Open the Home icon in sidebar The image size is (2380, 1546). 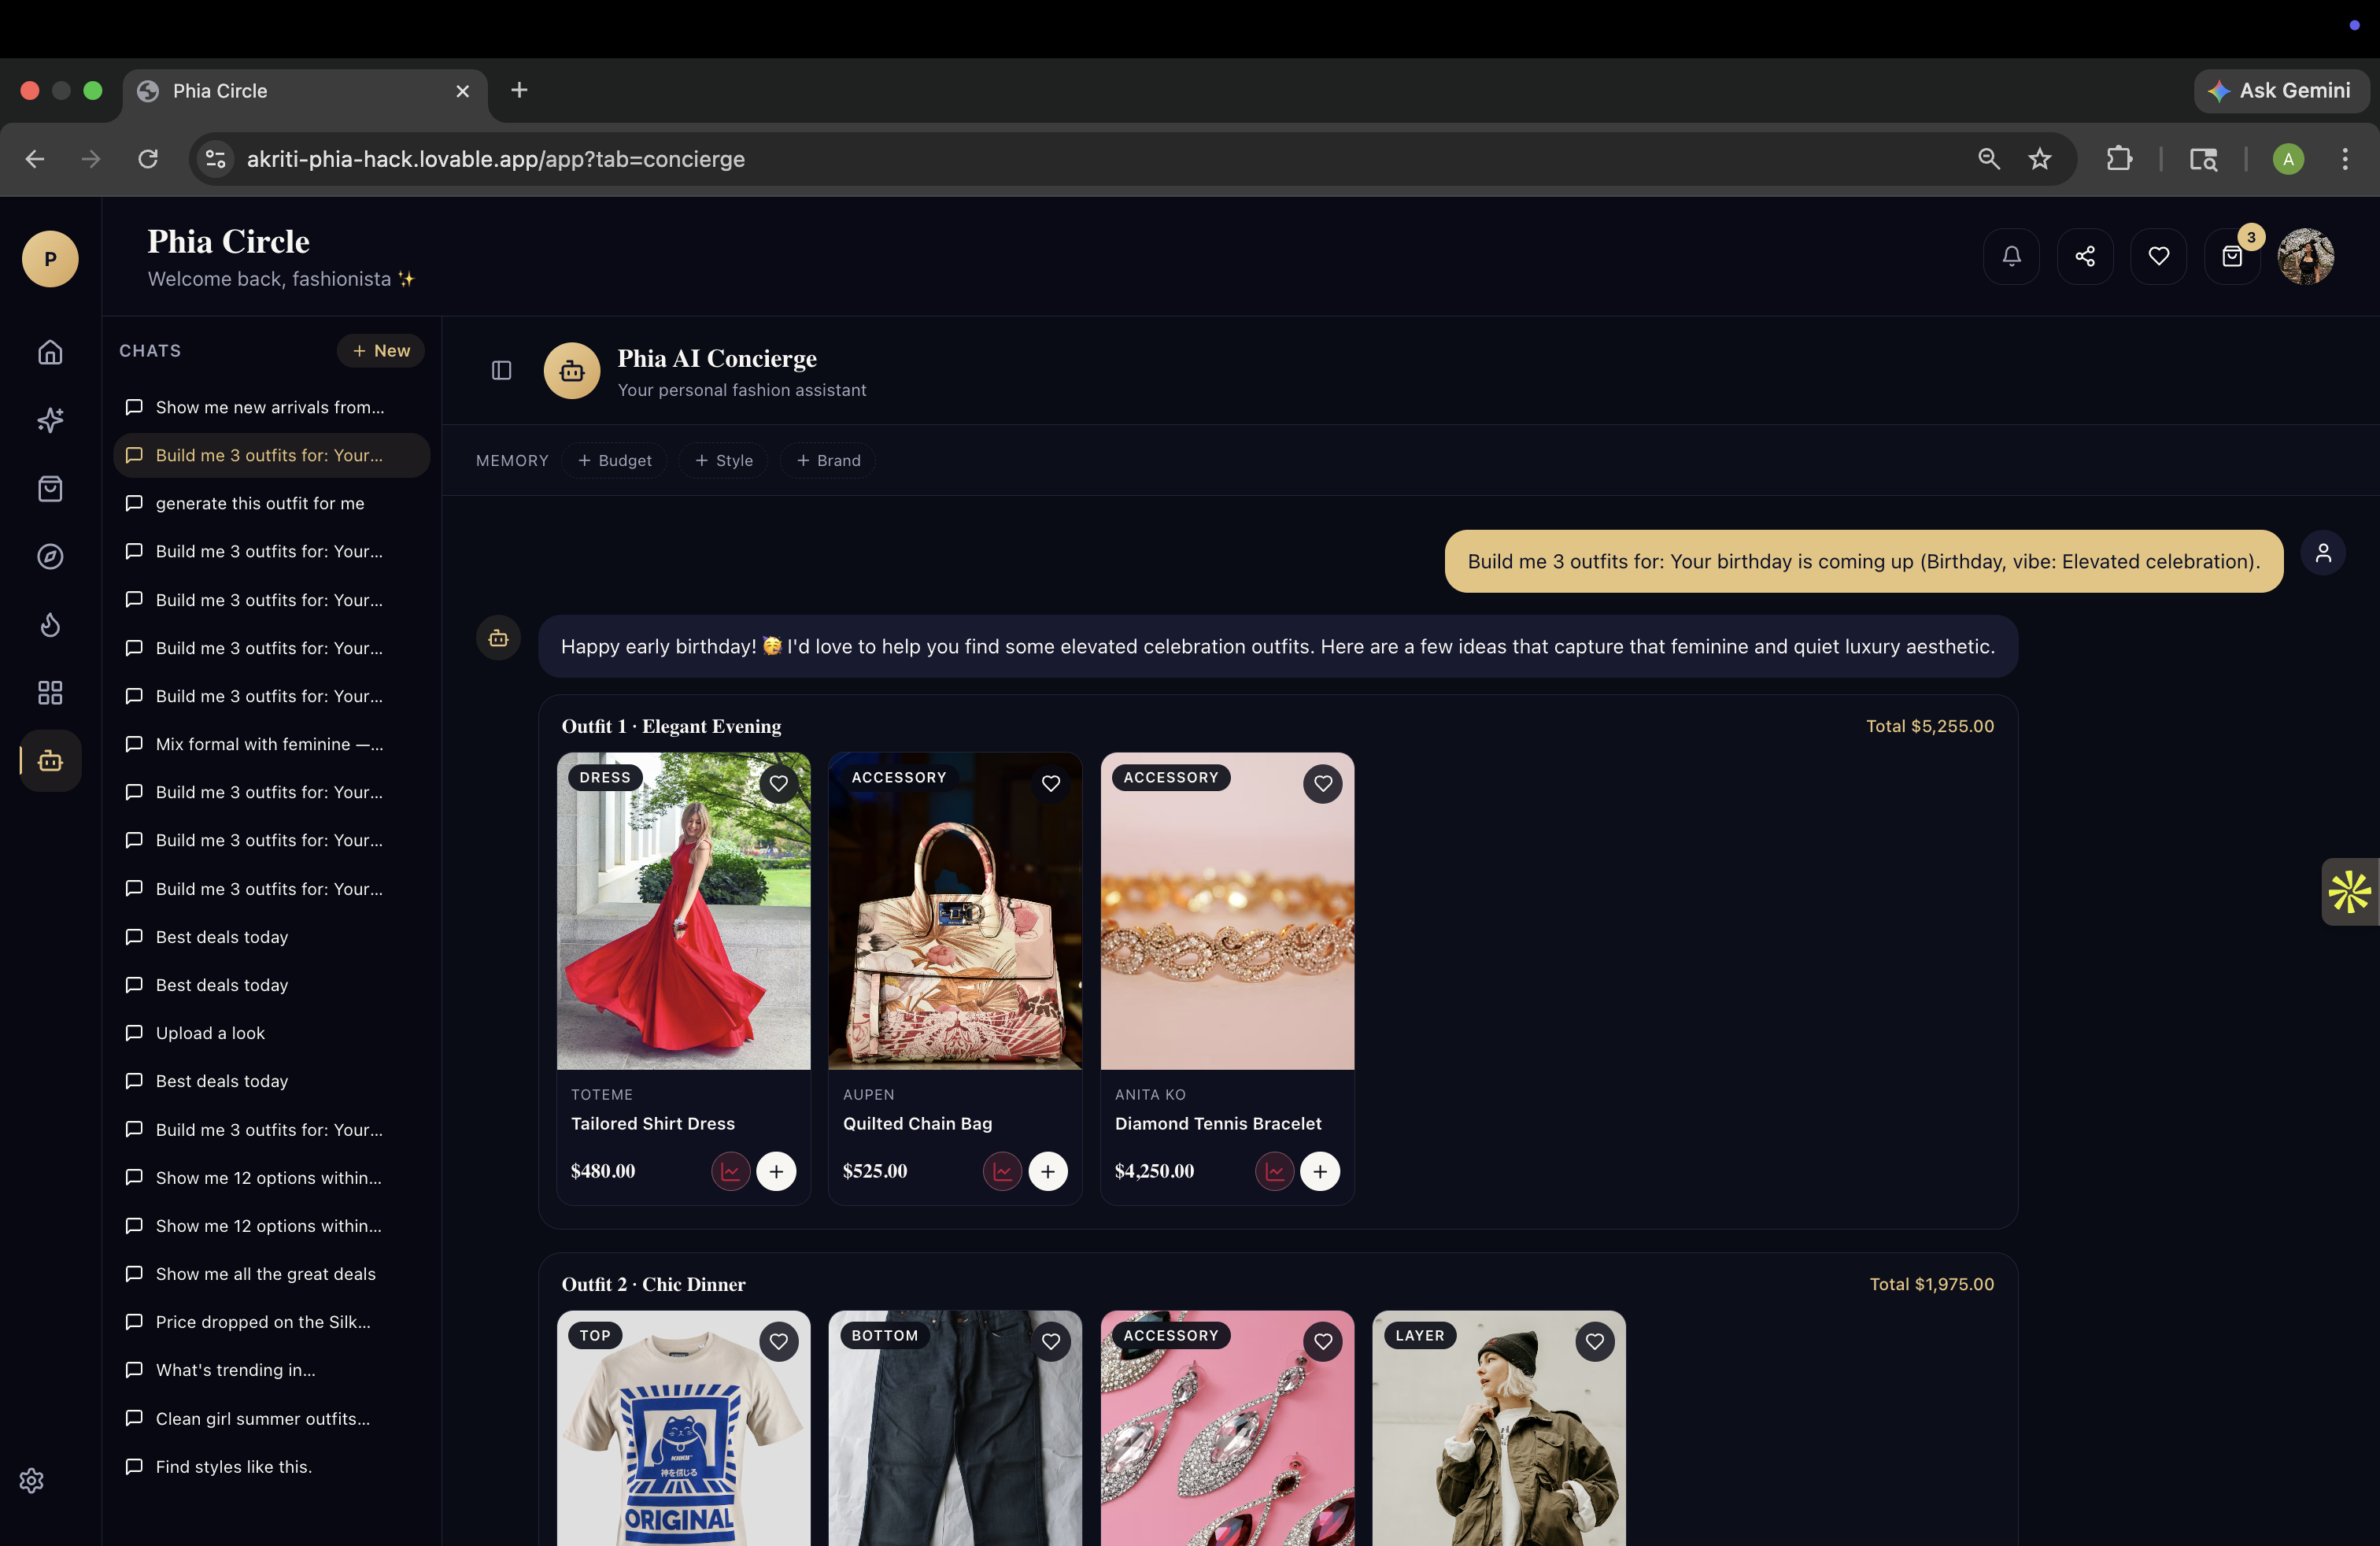click(x=50, y=352)
